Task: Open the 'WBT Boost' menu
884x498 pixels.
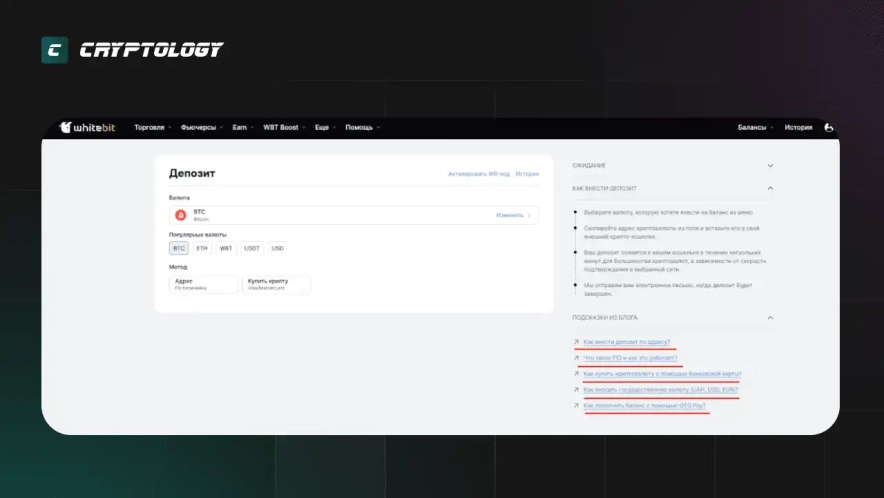Action: click(x=283, y=128)
